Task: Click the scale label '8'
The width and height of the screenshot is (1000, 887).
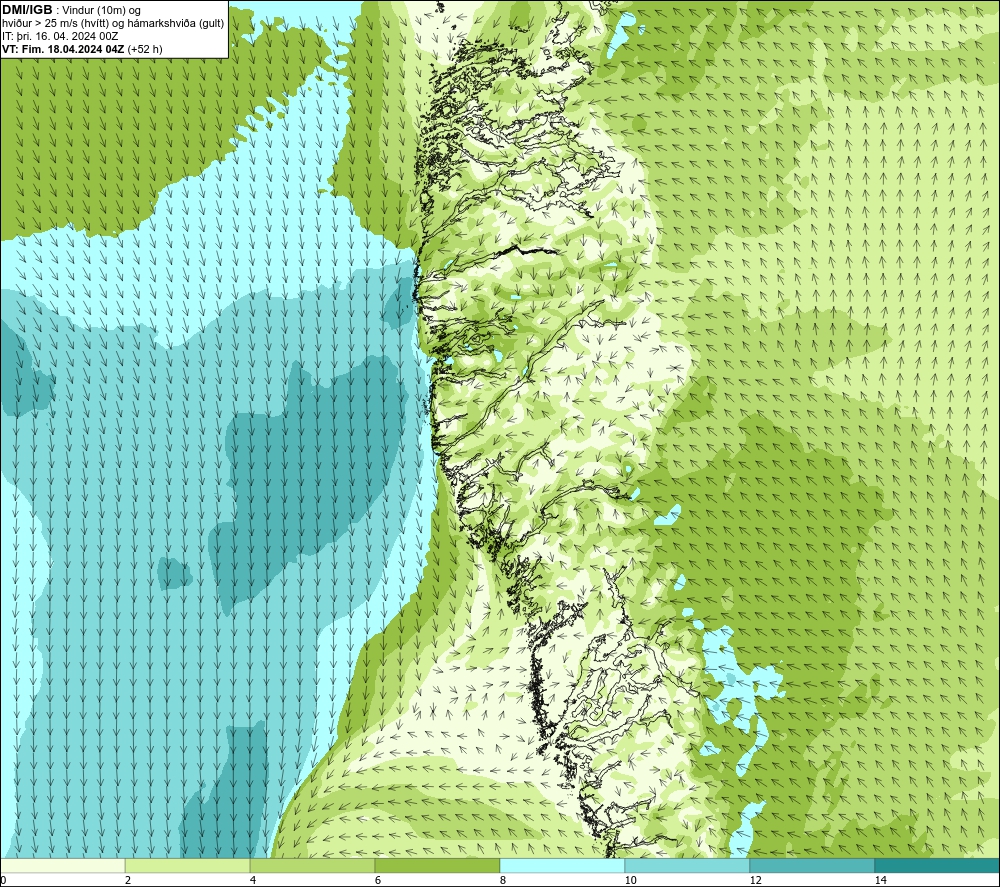Action: [503, 880]
